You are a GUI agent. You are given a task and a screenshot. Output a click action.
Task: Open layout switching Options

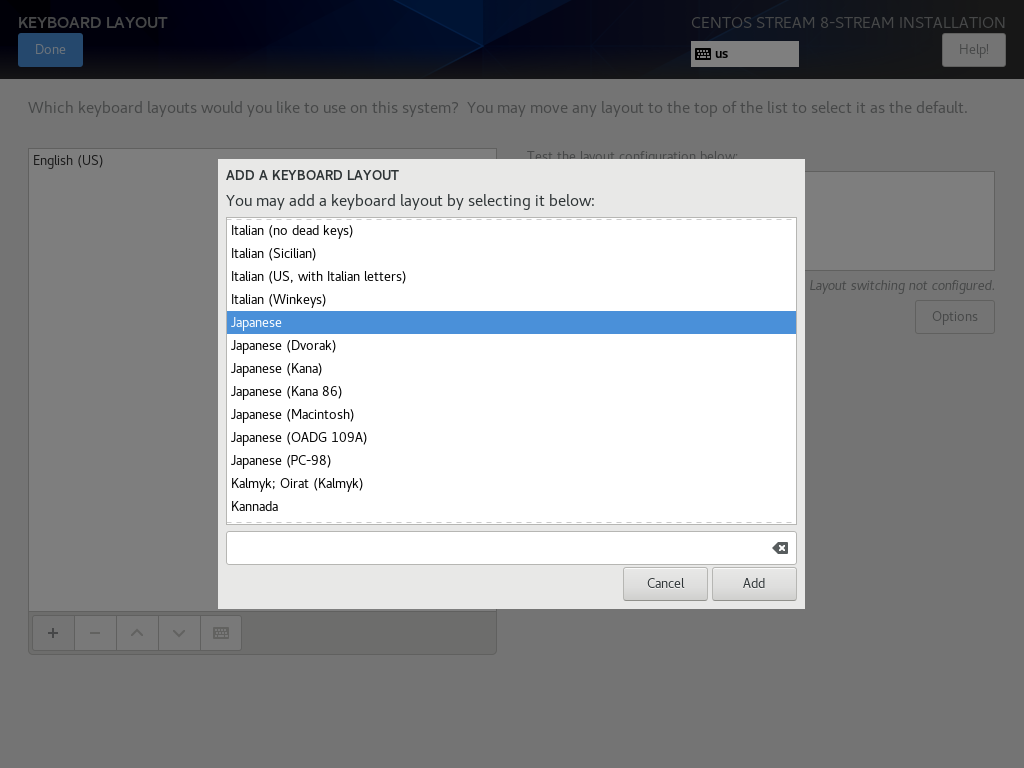pyautogui.click(x=954, y=317)
